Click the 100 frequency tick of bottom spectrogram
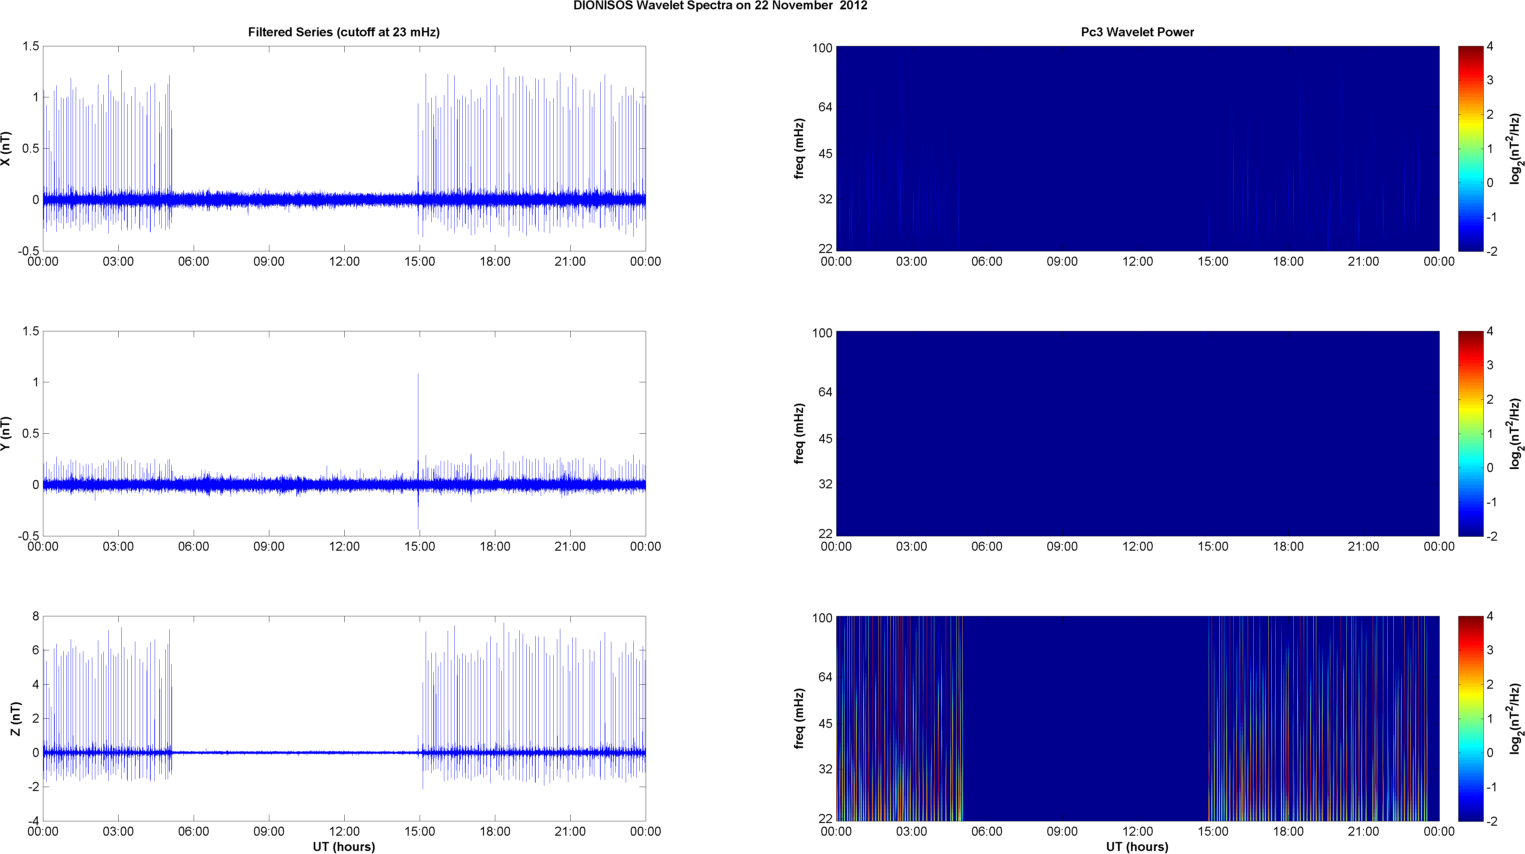The image size is (1525, 854). [x=822, y=618]
